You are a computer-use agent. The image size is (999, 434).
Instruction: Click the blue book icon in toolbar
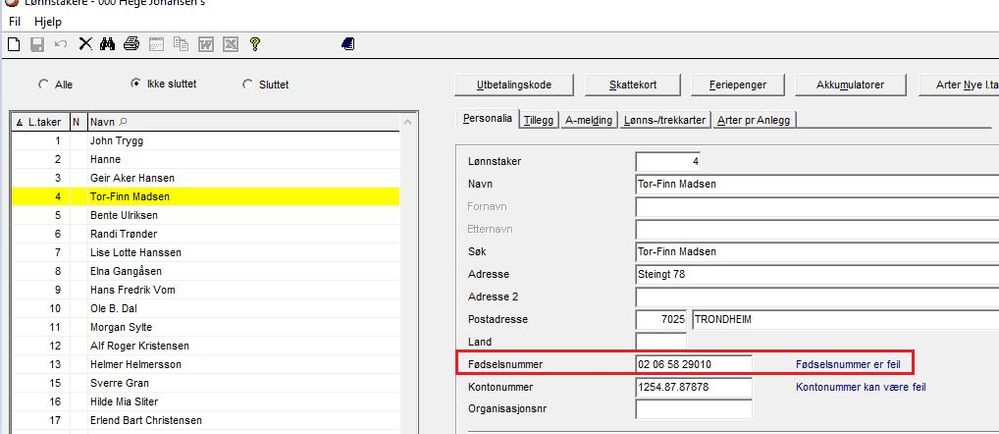(347, 44)
